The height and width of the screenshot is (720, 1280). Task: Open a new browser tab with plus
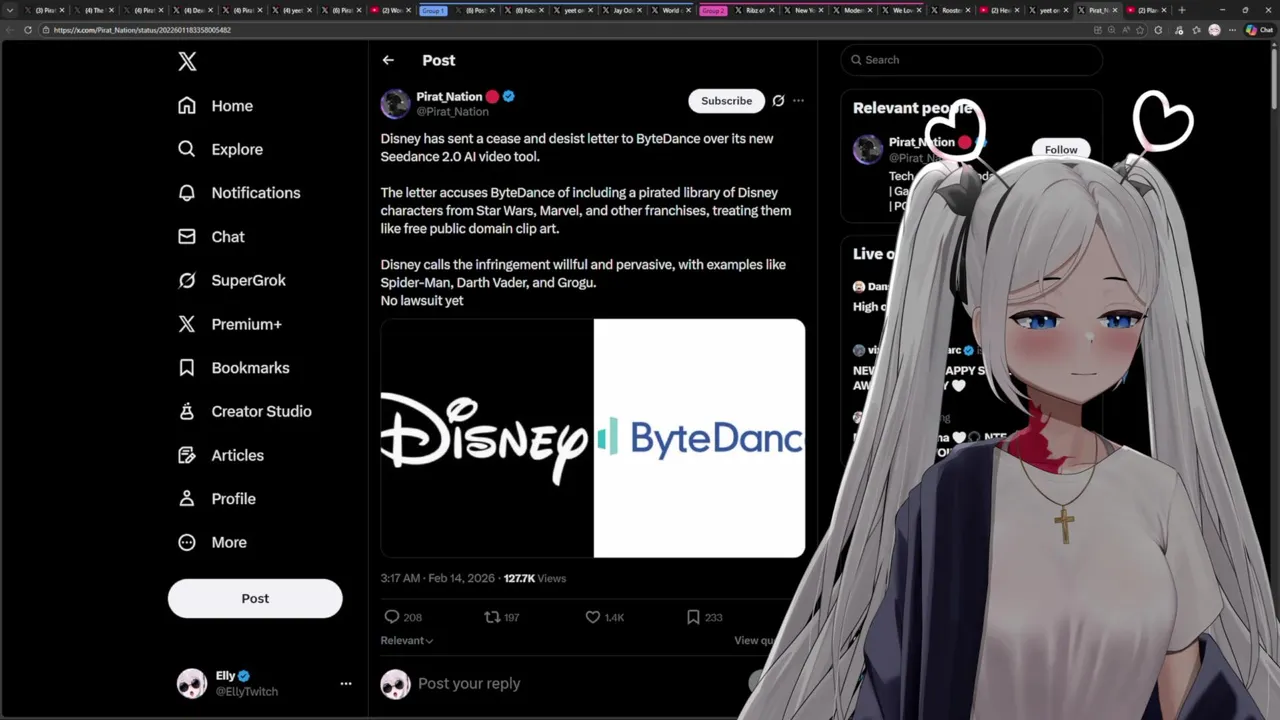coord(1182,10)
